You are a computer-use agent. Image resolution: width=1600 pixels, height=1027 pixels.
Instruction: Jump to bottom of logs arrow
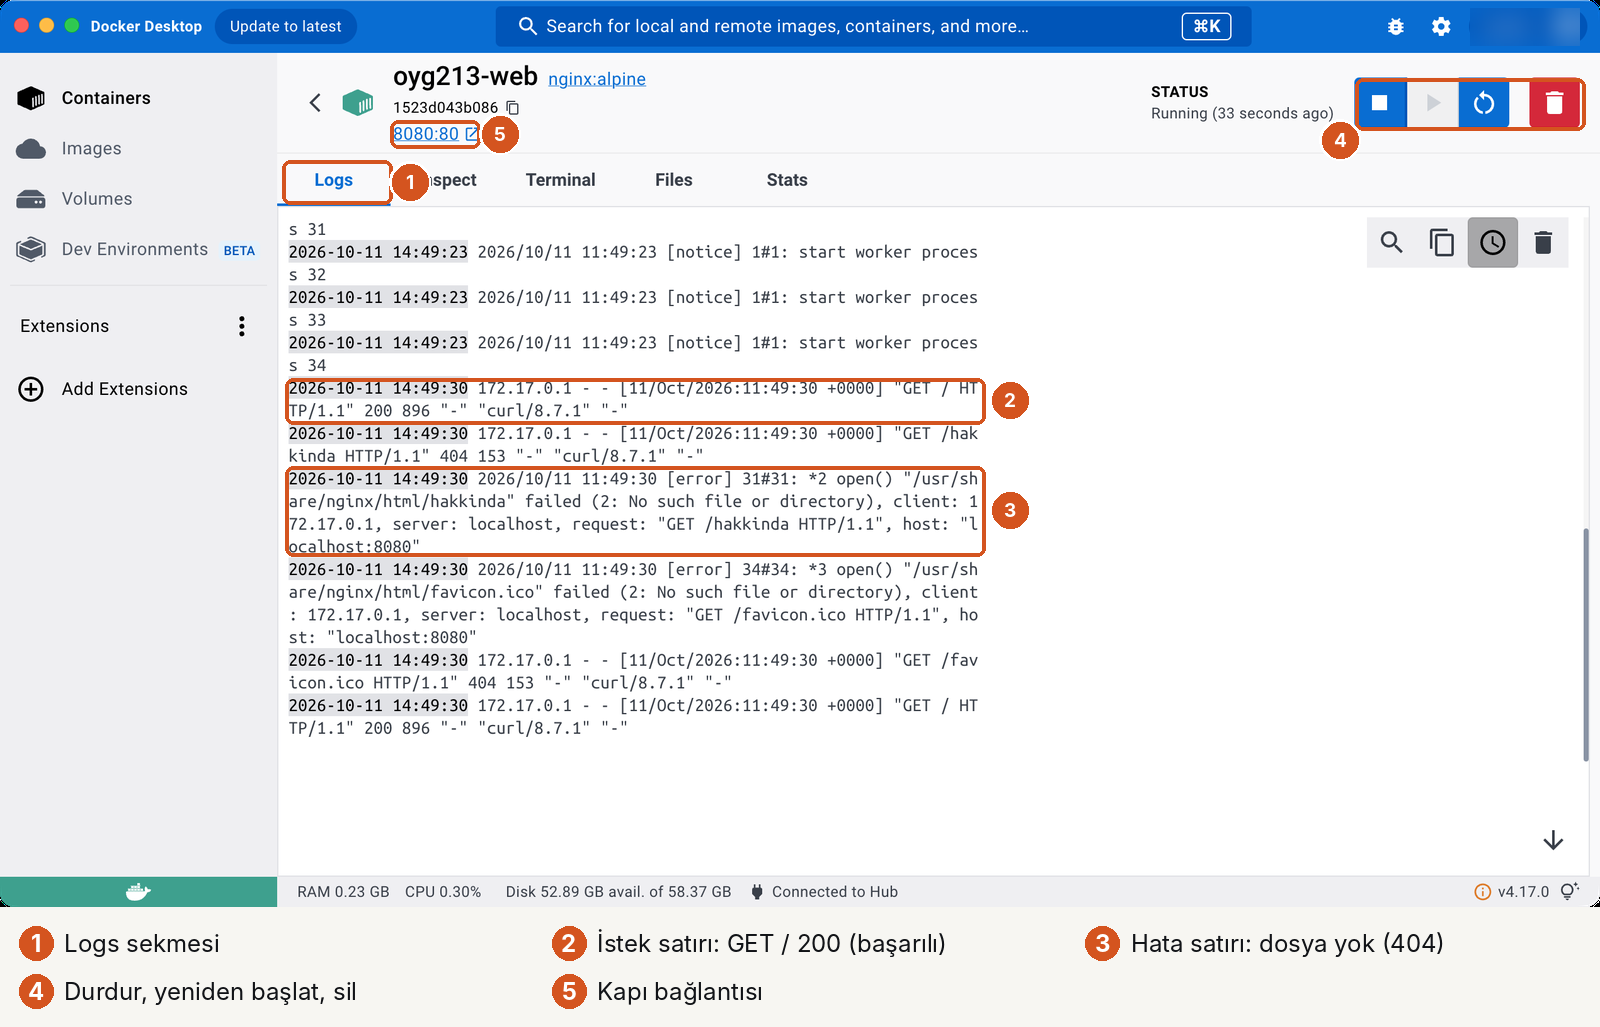pos(1553,840)
